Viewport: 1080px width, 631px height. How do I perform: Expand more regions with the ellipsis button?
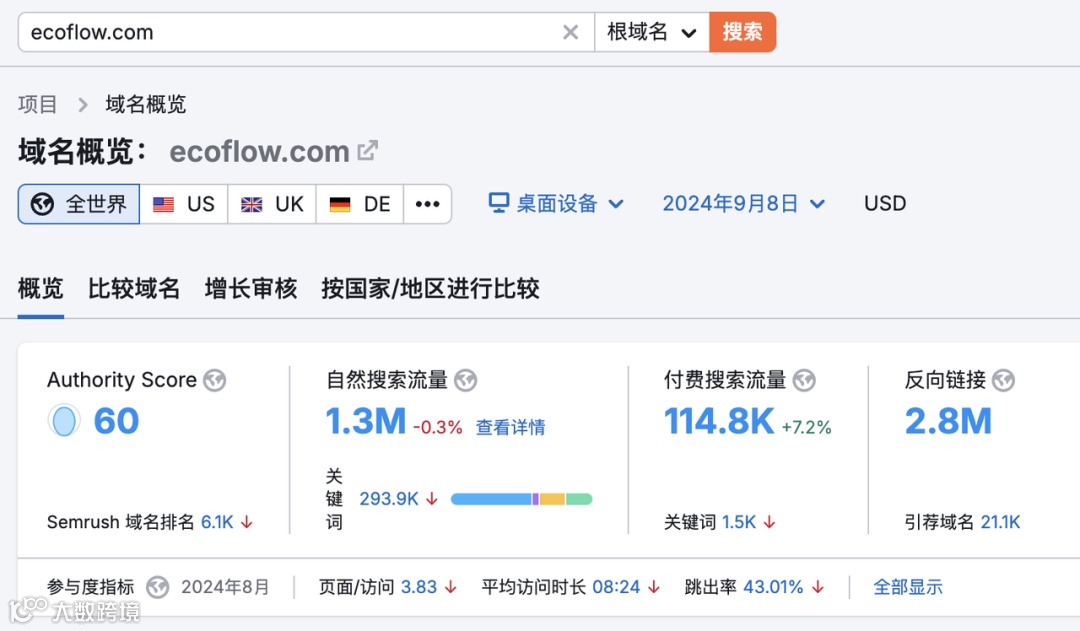(x=427, y=203)
